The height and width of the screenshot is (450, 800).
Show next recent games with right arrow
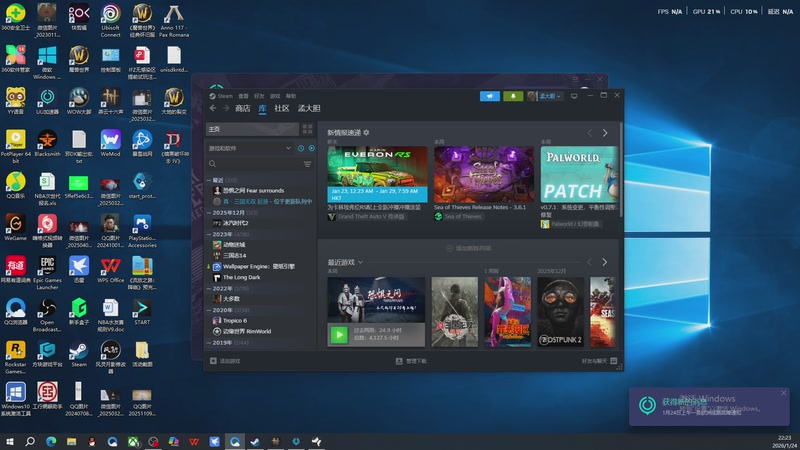[x=605, y=262]
